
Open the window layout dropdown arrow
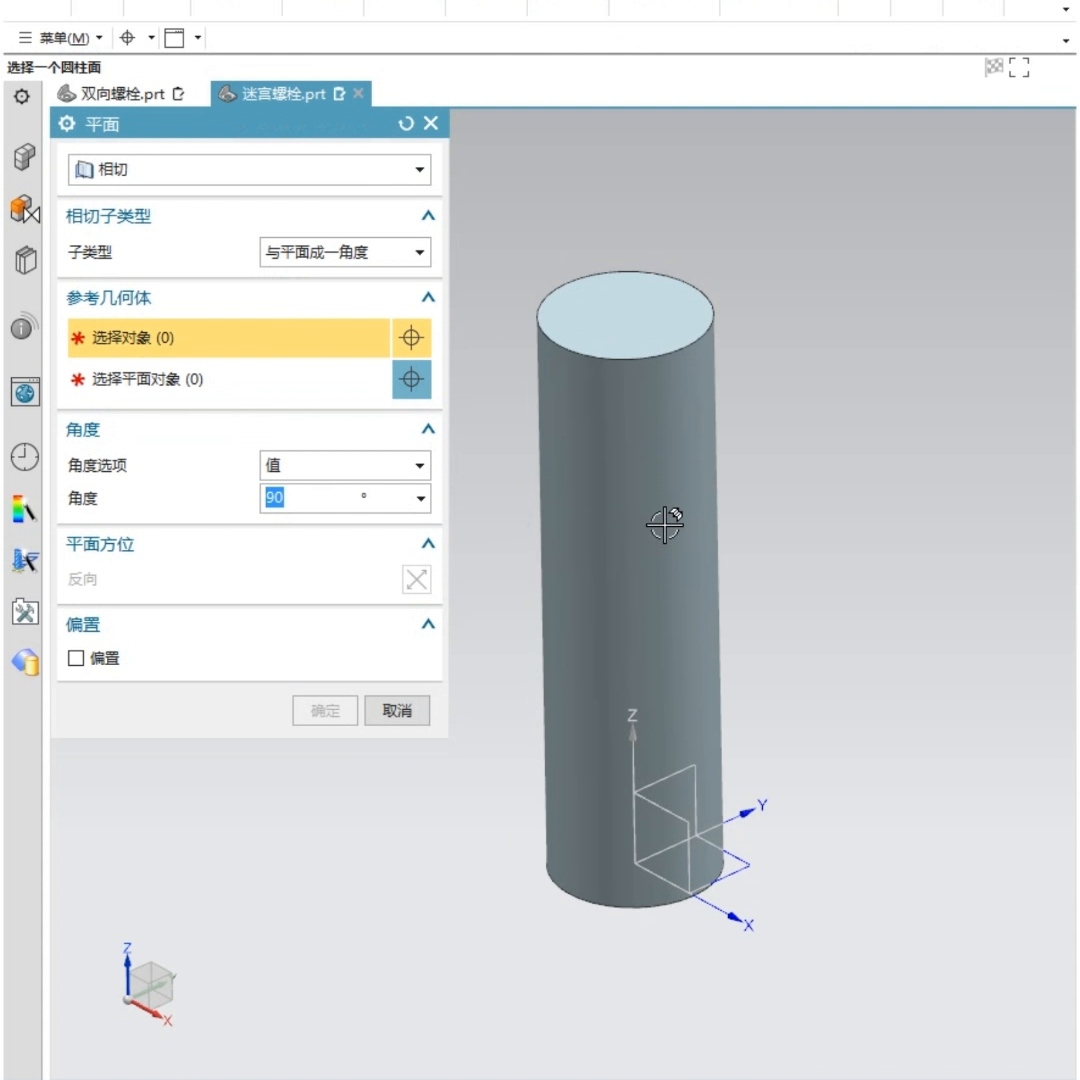(x=198, y=38)
